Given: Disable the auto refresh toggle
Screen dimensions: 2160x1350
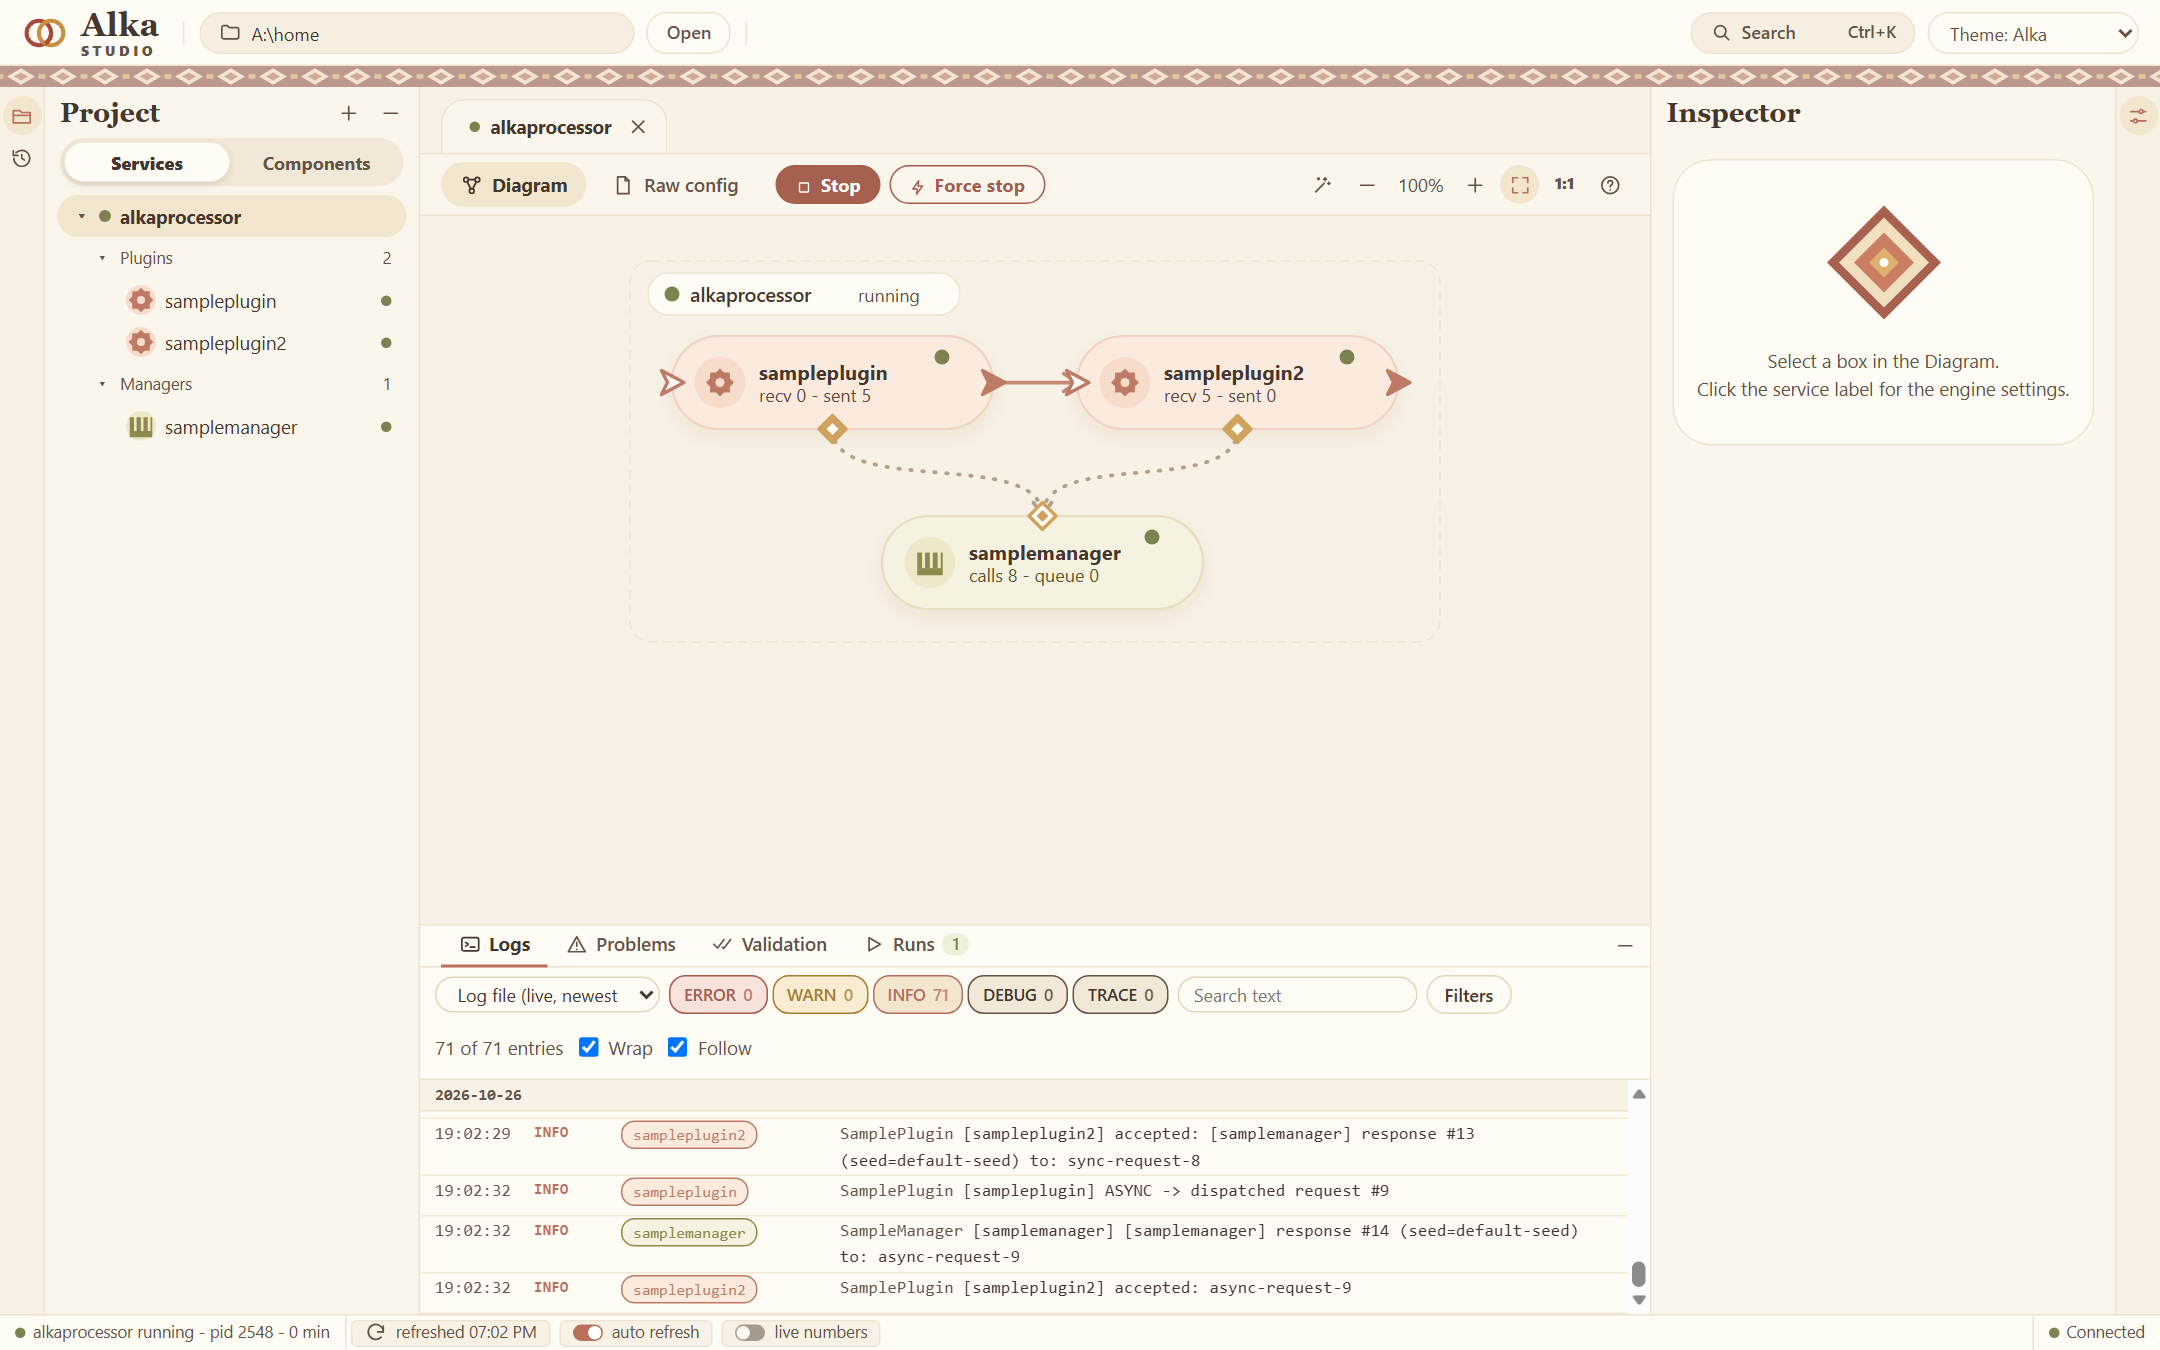Looking at the screenshot, I should pos(588,1332).
